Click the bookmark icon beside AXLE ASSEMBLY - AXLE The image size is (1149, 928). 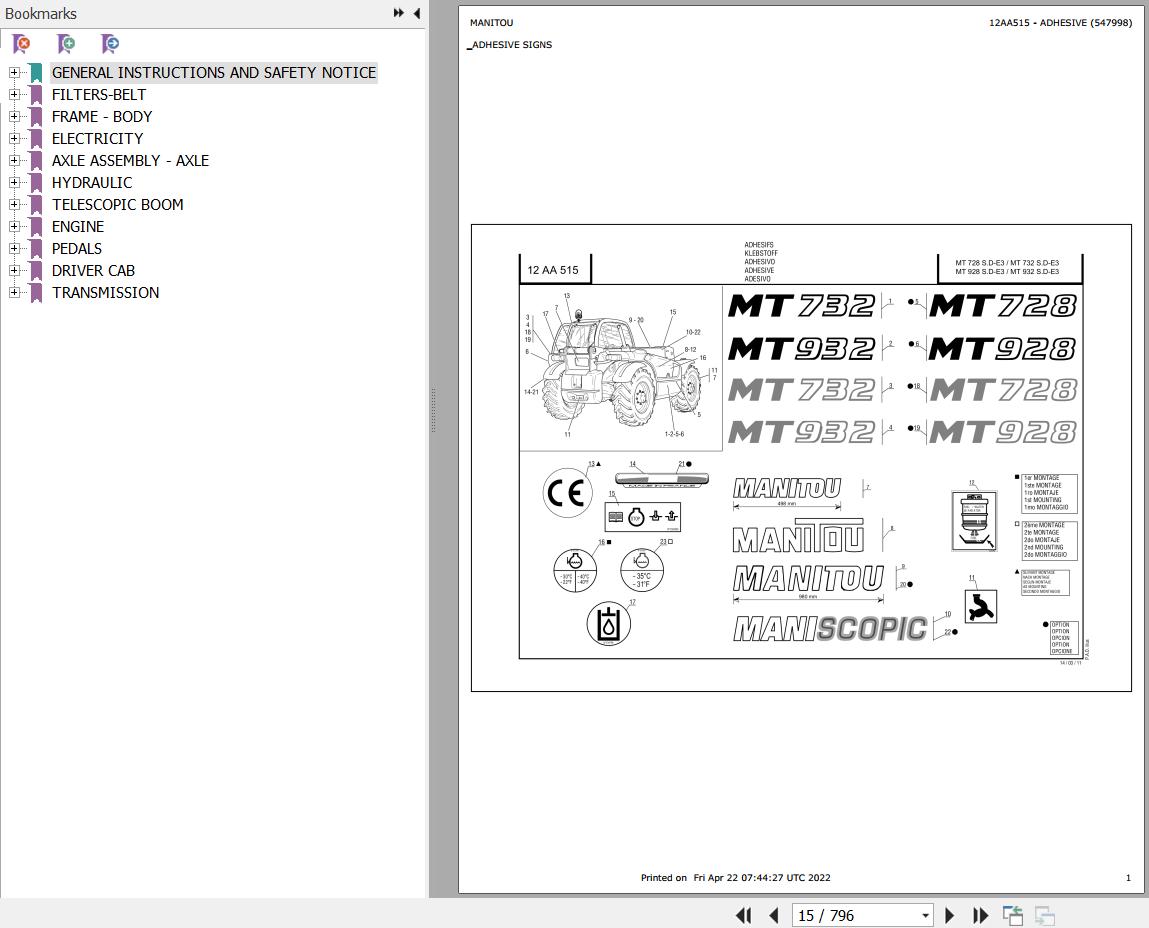(36, 161)
